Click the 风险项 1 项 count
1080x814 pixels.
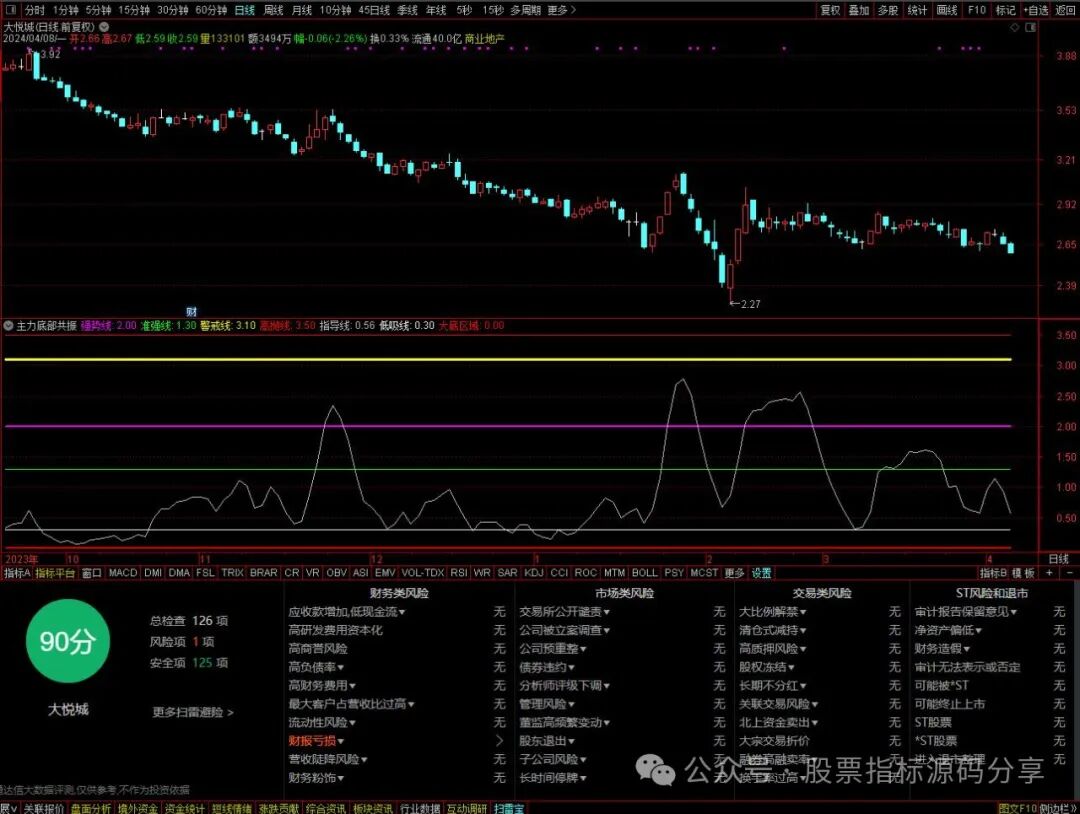point(182,641)
